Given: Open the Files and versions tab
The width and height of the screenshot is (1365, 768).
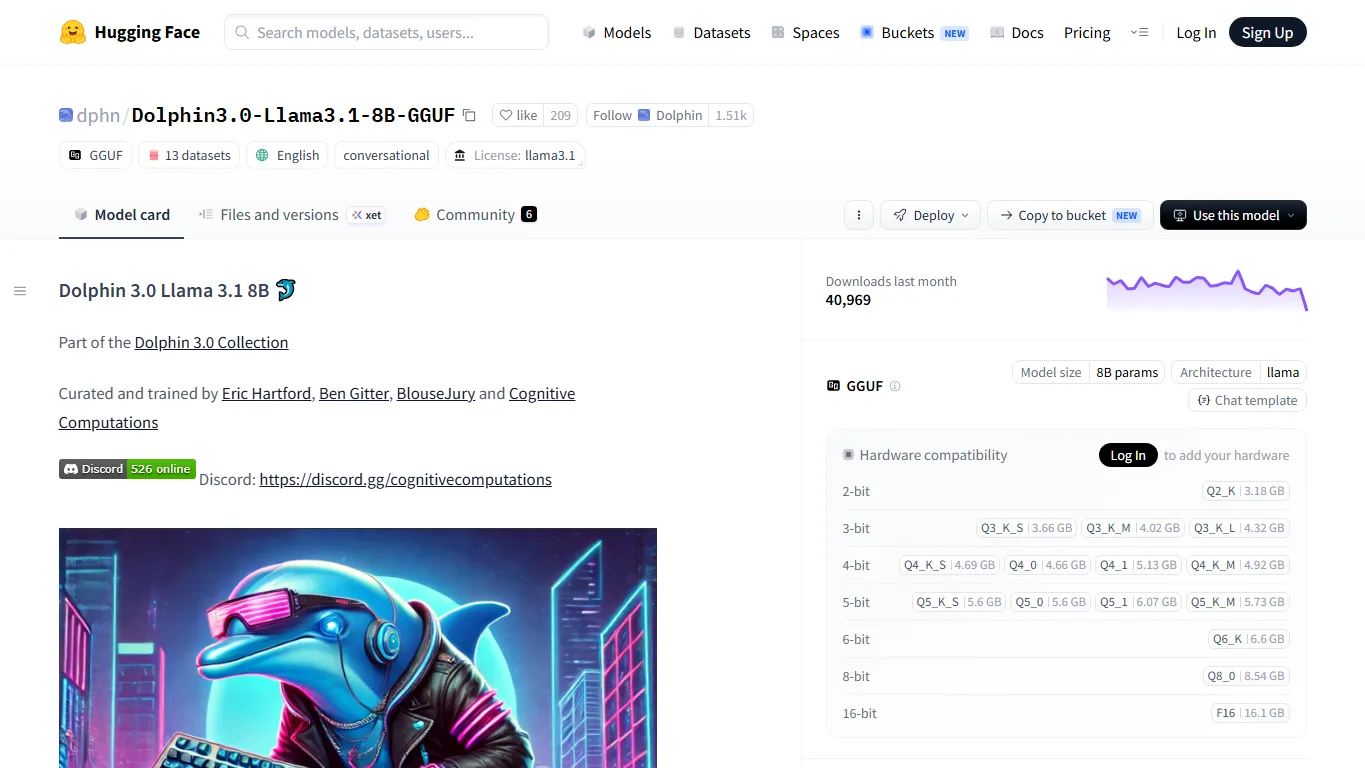Looking at the screenshot, I should click(x=291, y=214).
